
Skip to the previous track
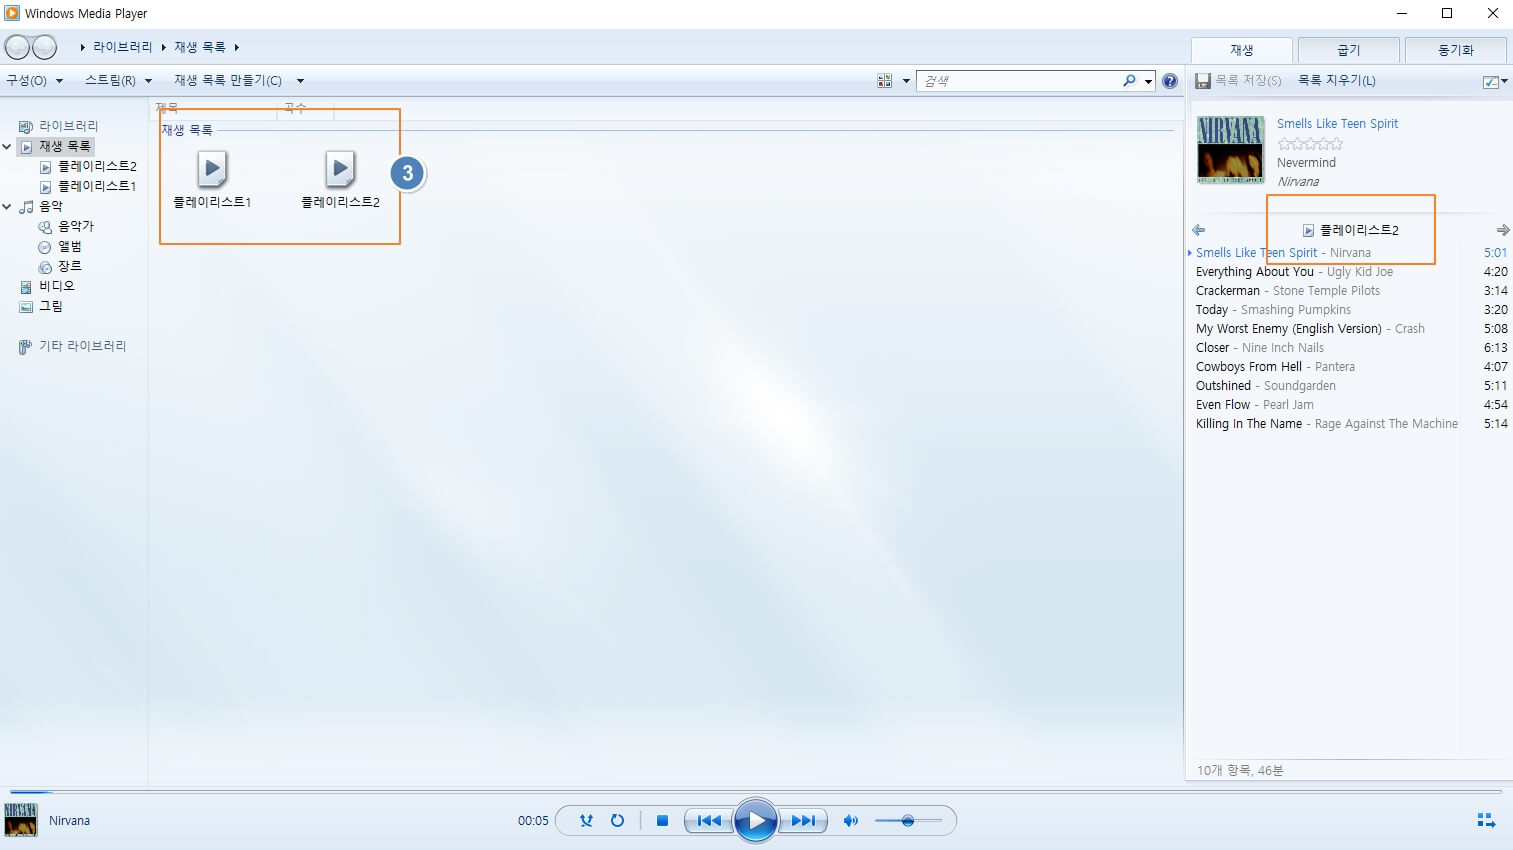tap(709, 821)
